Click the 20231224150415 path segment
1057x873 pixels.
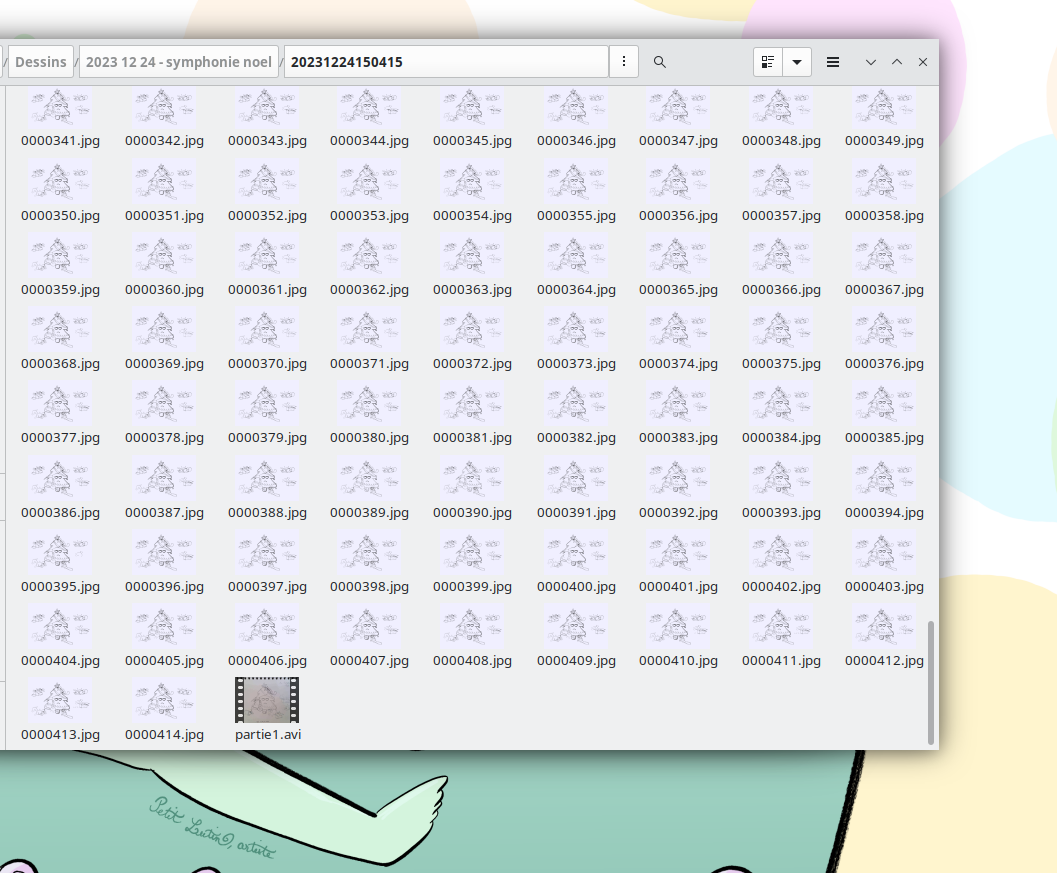coord(446,62)
